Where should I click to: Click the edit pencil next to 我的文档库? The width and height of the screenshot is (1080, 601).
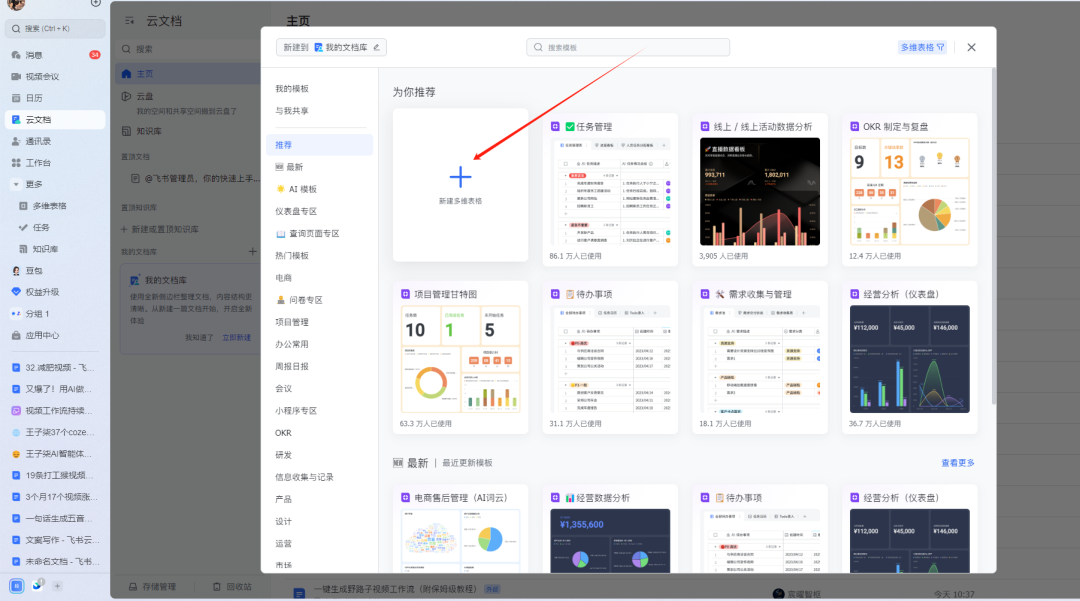377,48
